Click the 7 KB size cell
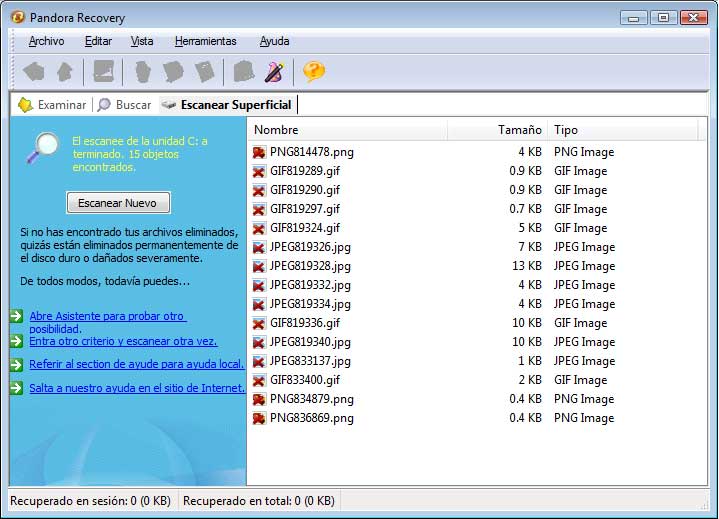Screen dimensions: 719x519 [x=530, y=248]
